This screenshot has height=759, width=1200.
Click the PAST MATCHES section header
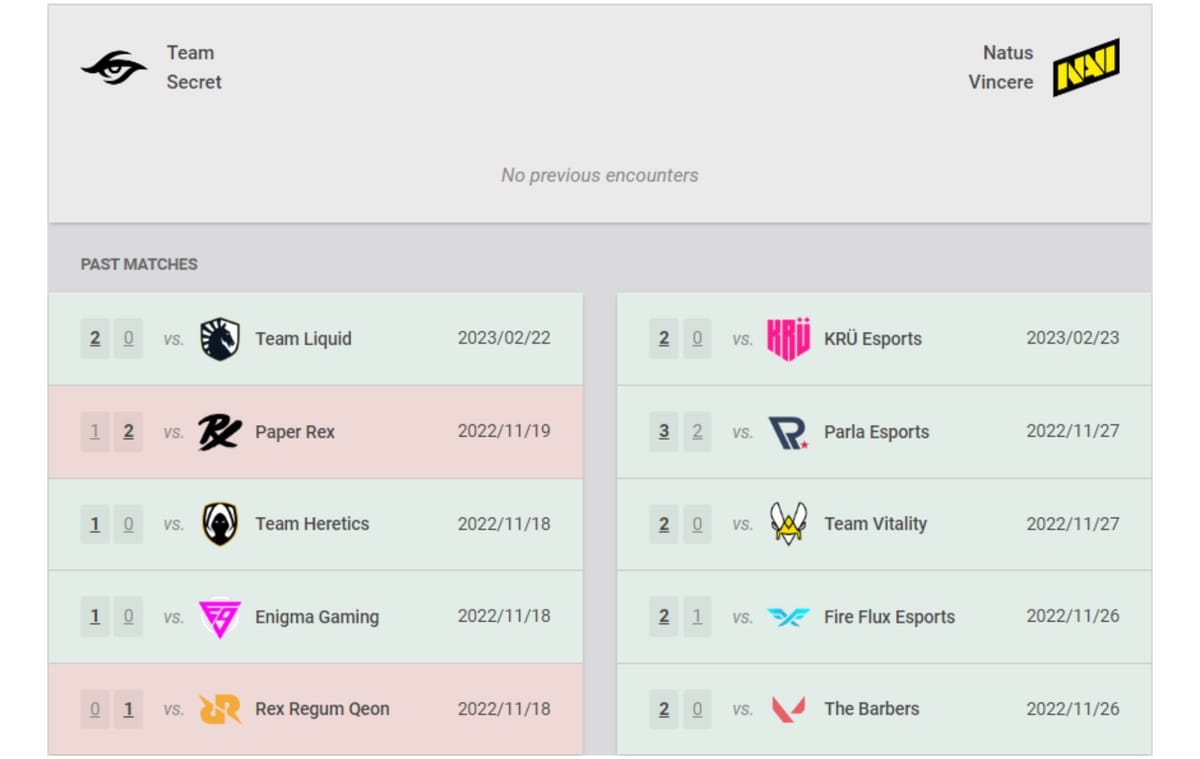click(x=138, y=263)
